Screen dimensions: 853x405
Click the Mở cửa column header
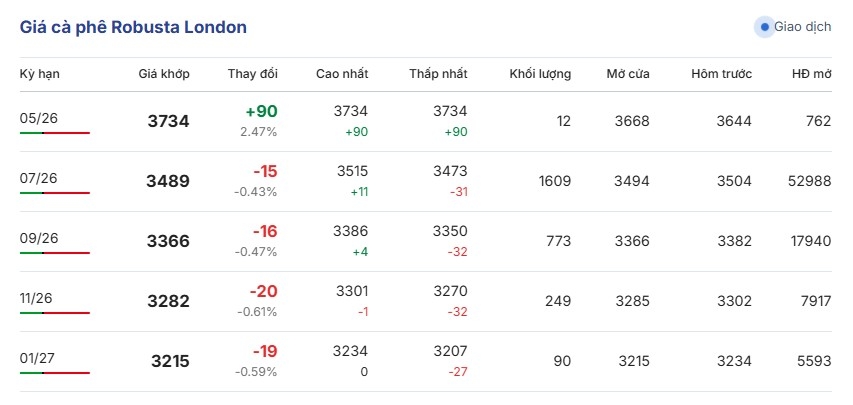pos(628,74)
